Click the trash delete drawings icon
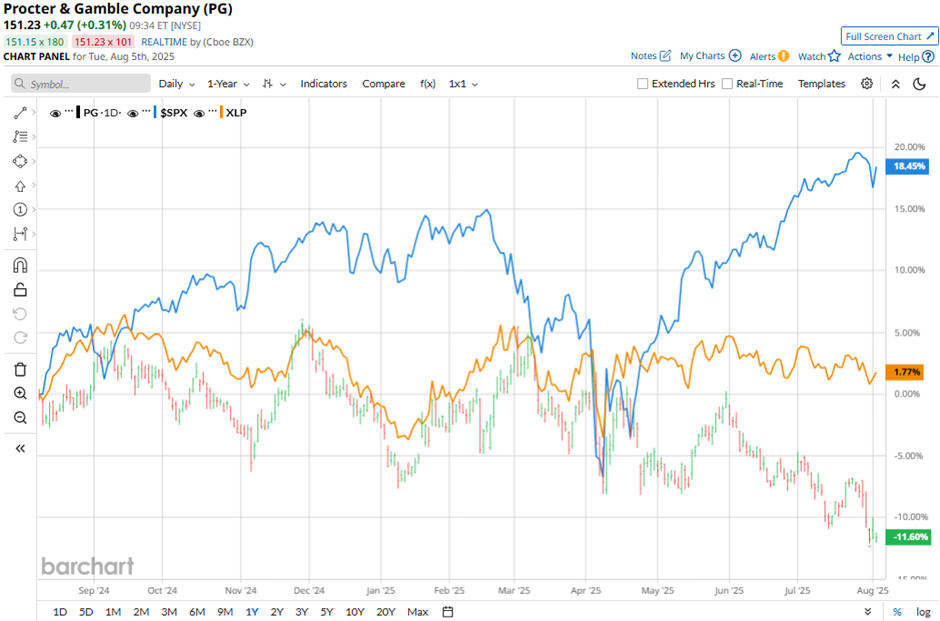The height and width of the screenshot is (621, 940). pyautogui.click(x=20, y=369)
